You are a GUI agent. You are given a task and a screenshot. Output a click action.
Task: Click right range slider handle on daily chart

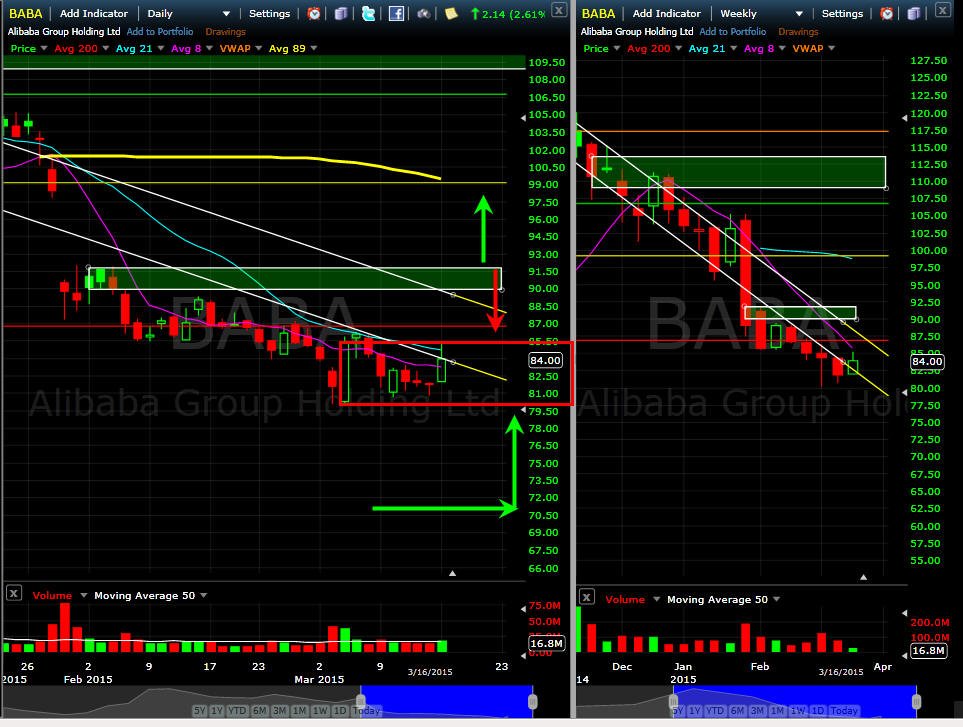532,701
